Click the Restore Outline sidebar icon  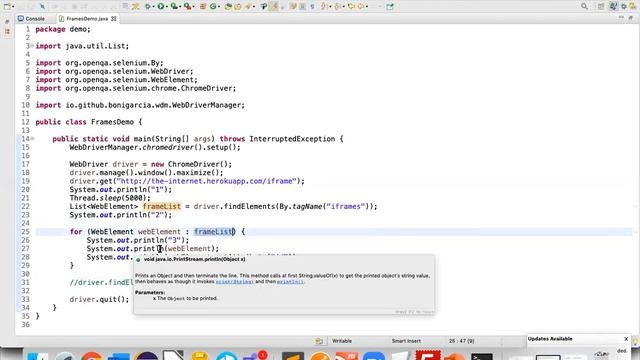tap(7, 31)
